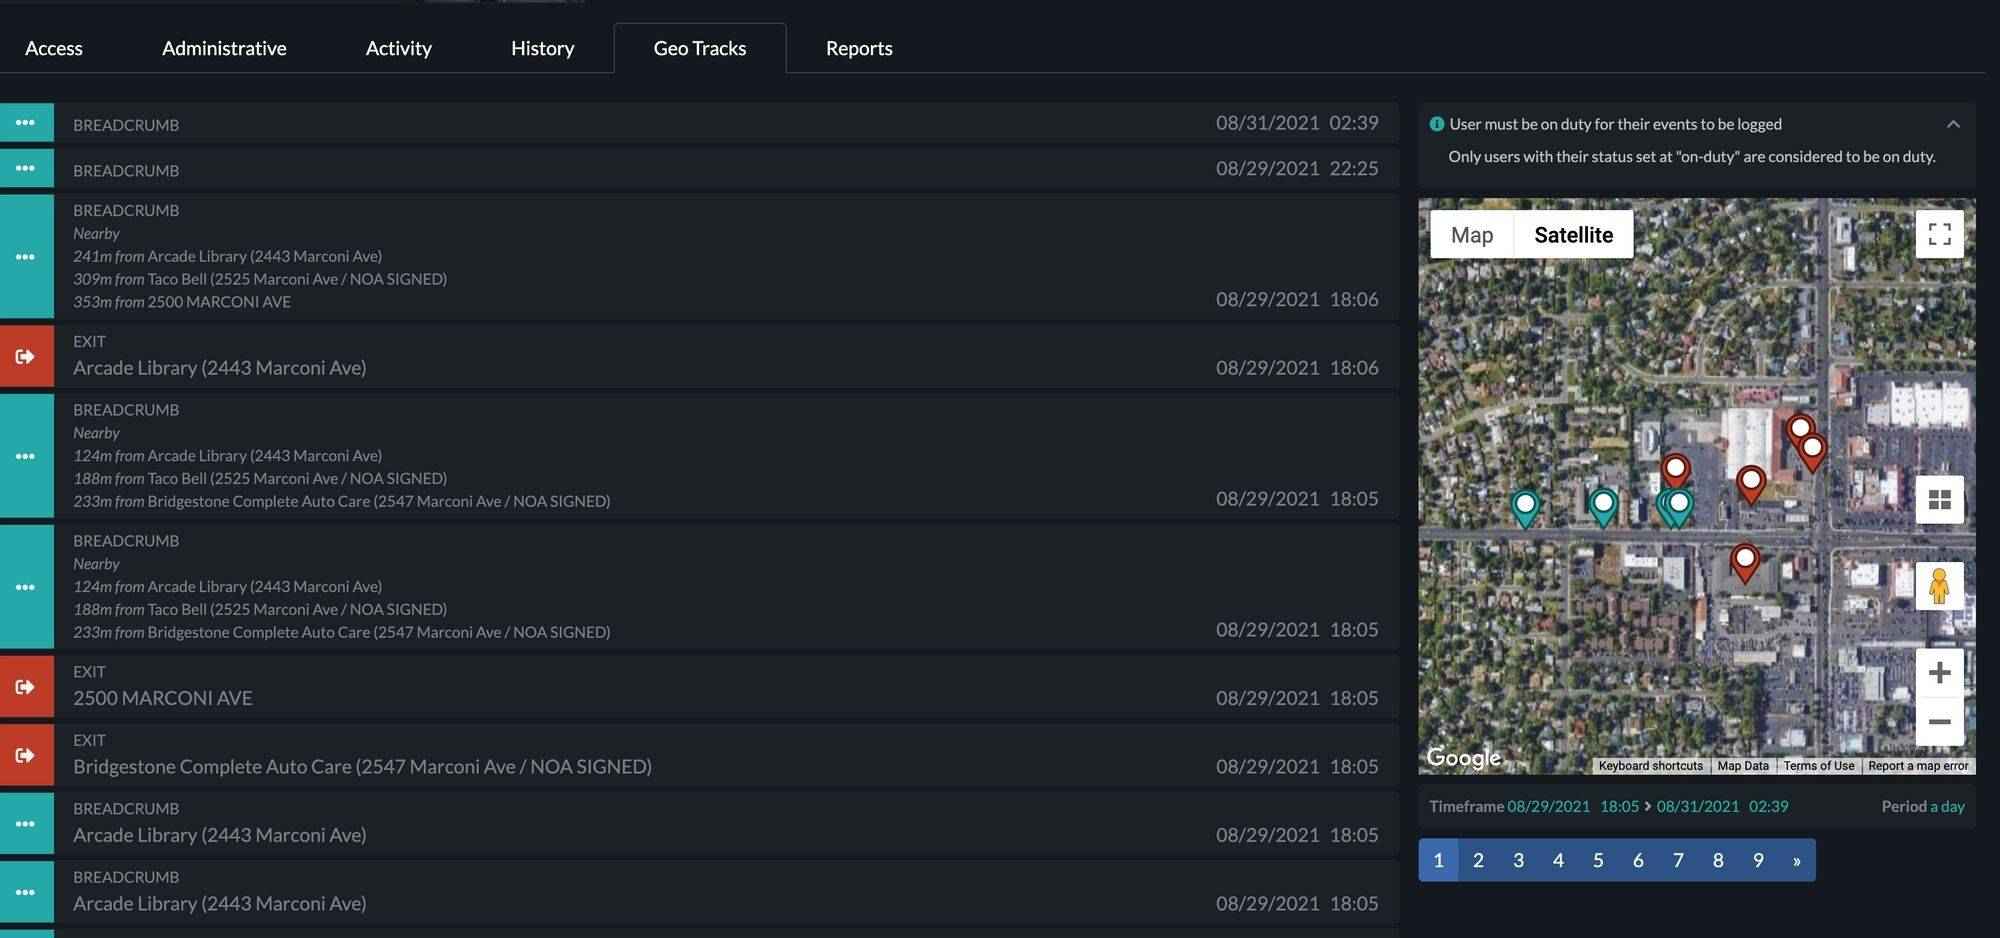Click the ellipsis icon on the first BREADCRUMB entry
Image resolution: width=2000 pixels, height=938 pixels.
27,122
